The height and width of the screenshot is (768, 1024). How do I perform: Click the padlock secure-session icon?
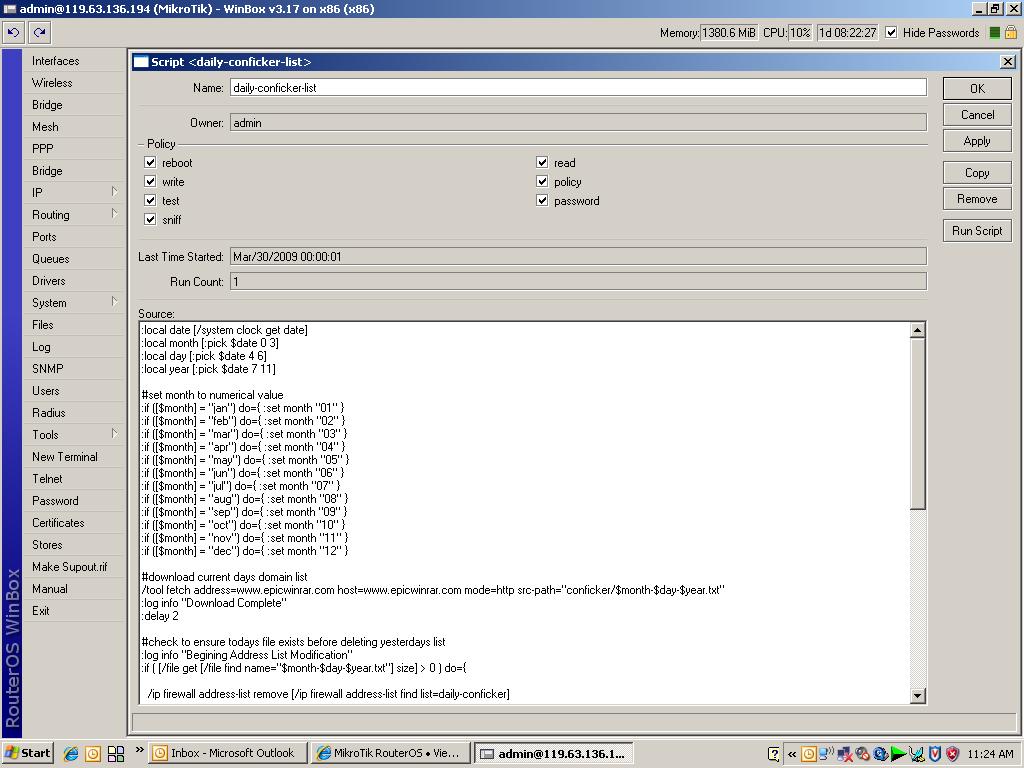click(1011, 32)
